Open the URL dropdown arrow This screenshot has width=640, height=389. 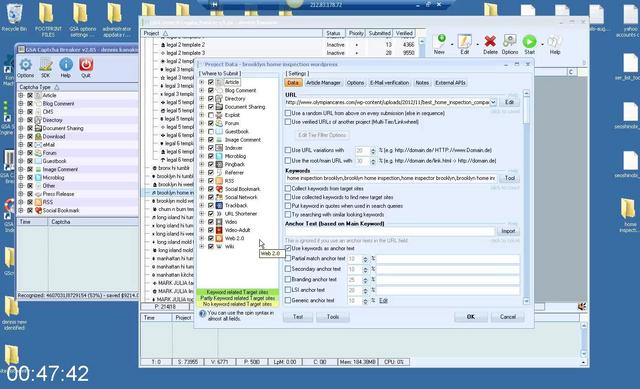coord(493,102)
